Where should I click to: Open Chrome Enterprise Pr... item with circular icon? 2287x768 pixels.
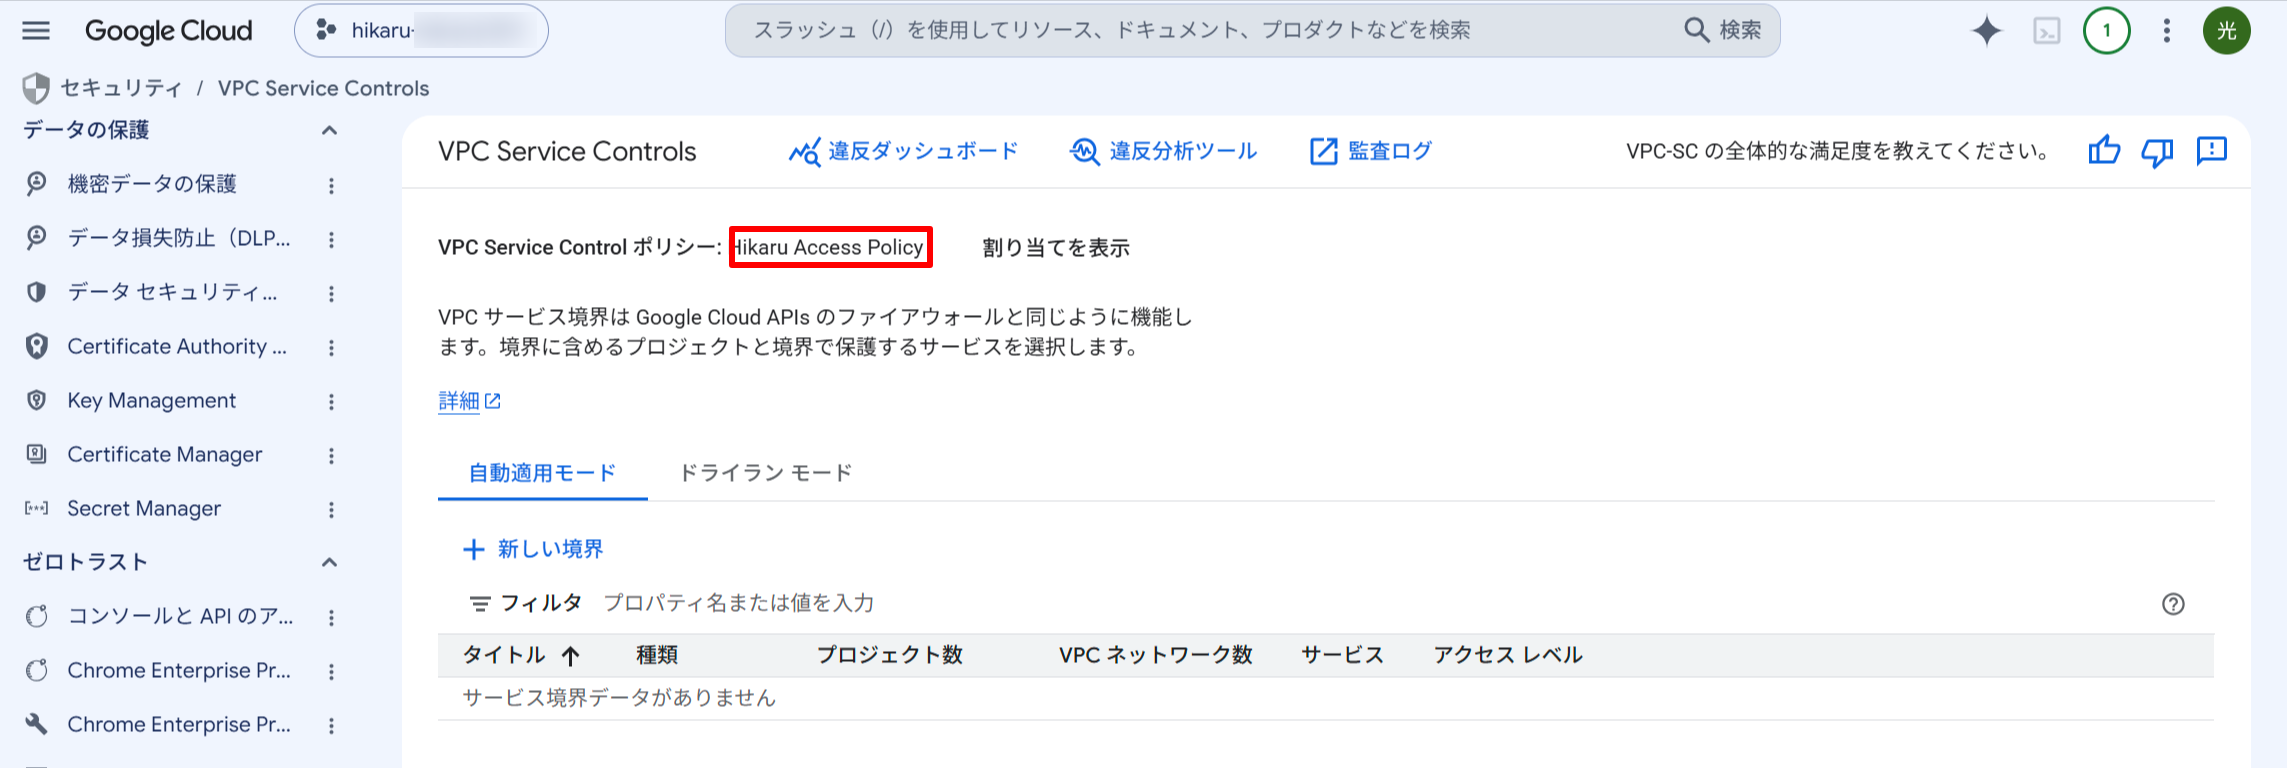click(x=179, y=670)
